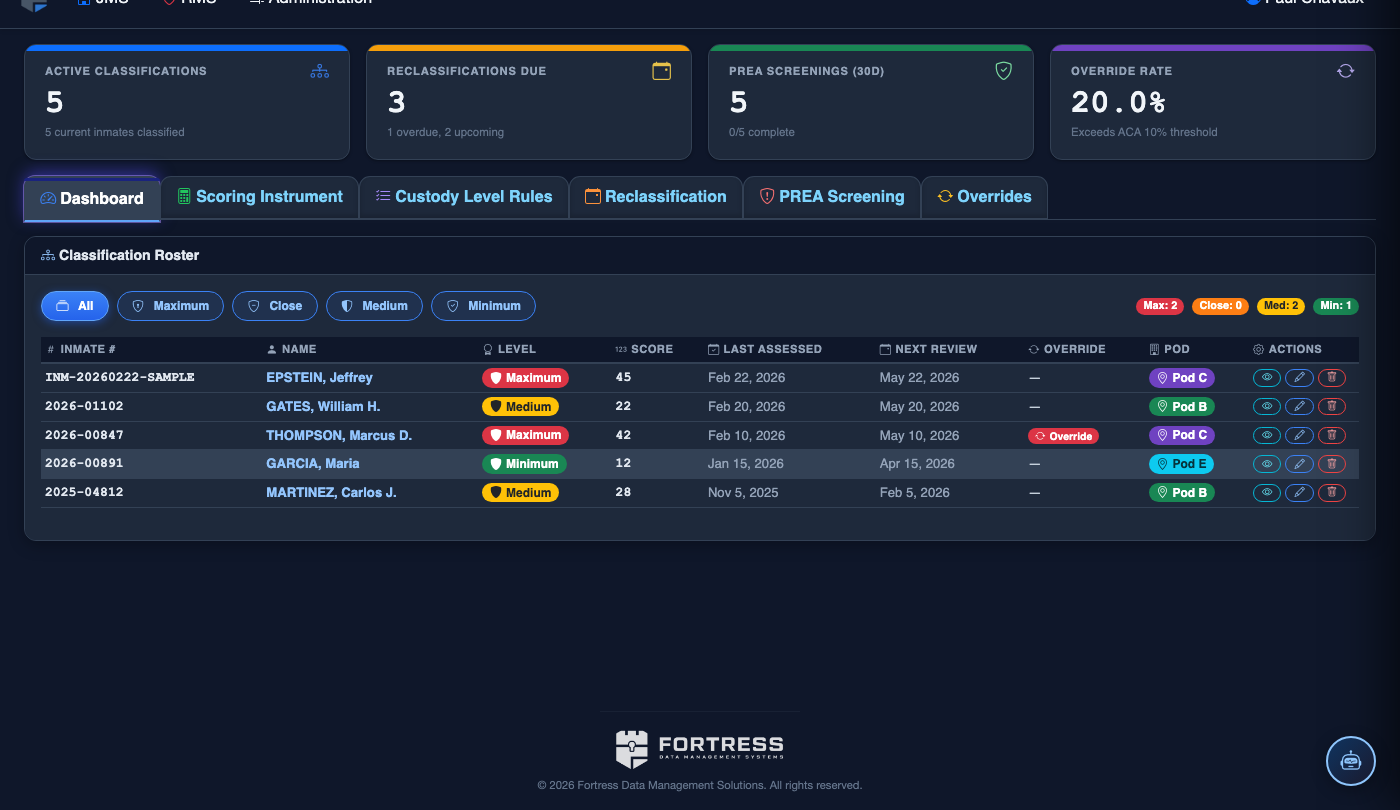Viewport: 1400px width, 810px height.
Task: Filter roster by Minimum custody level
Action: click(483, 306)
